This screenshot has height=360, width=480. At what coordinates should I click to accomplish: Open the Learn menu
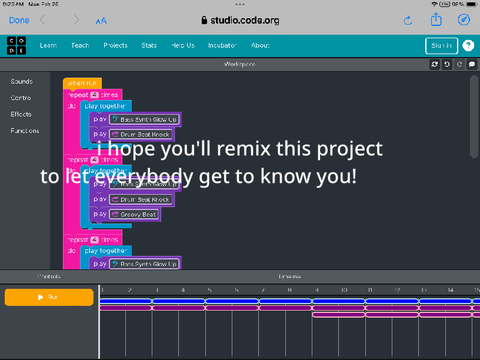[x=48, y=46]
